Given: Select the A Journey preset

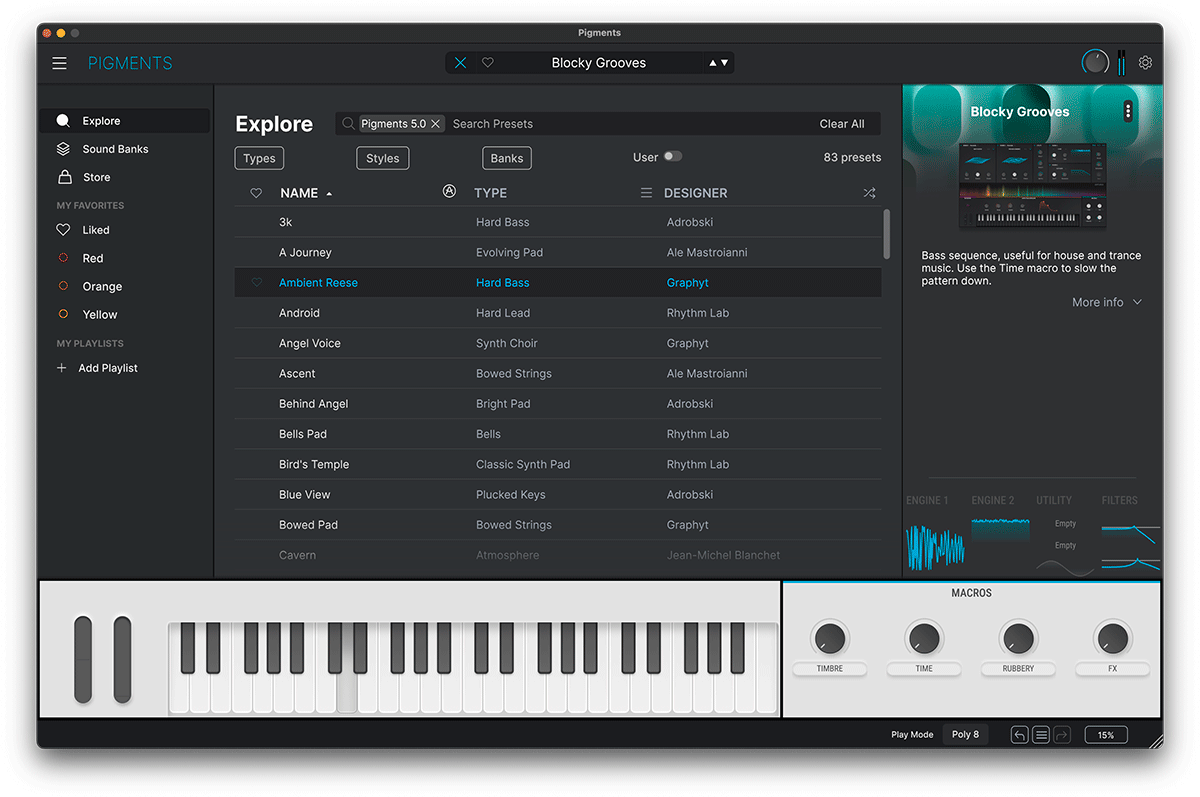Looking at the screenshot, I should (x=558, y=253).
